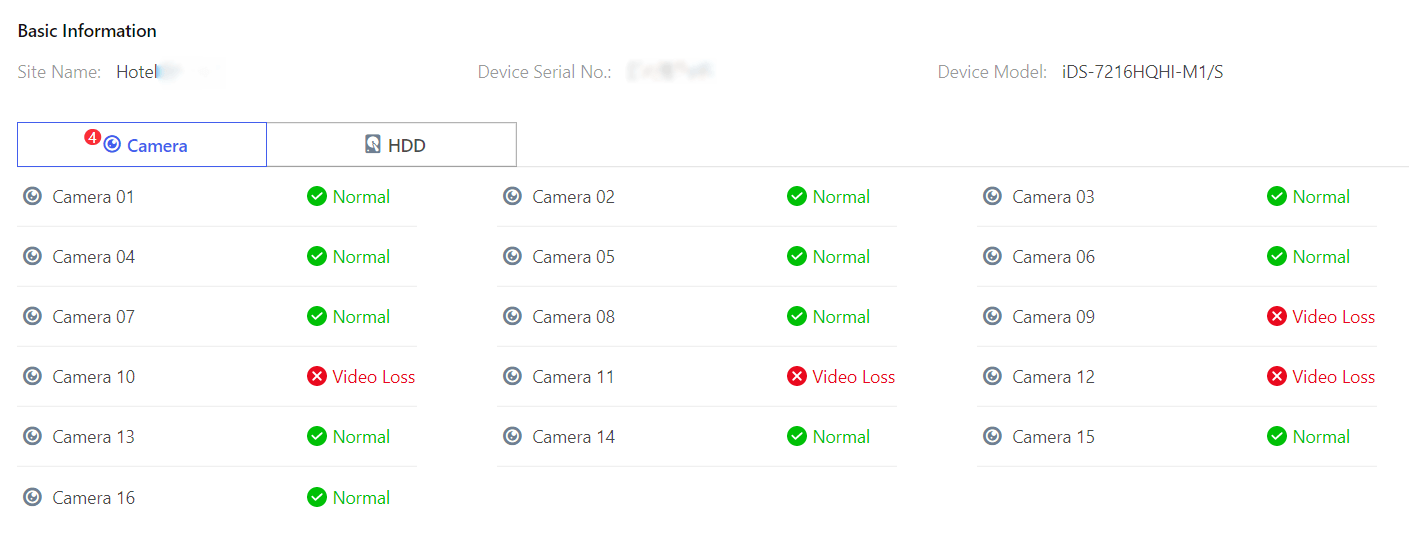The image size is (1424, 541).
Task: Click the Camera 07 label
Action: 94,317
